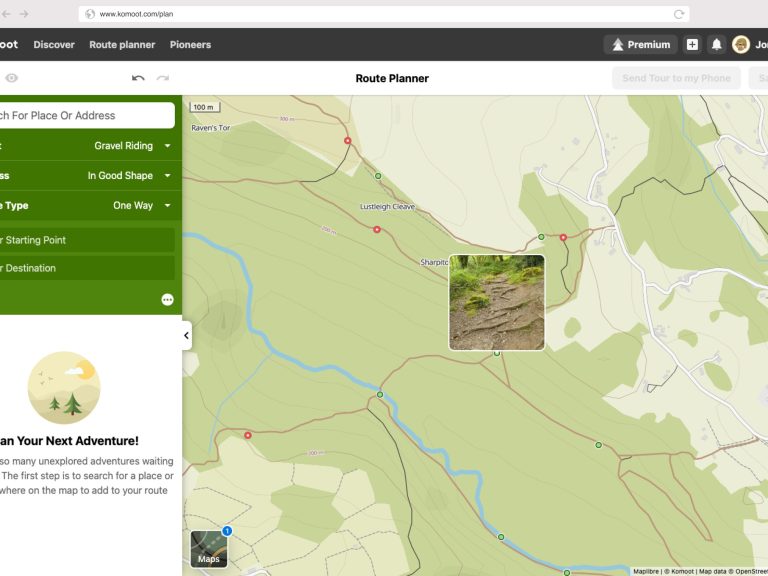Screen dimensions: 768x576
Task: Click the Sharpitor map label
Action: click(434, 263)
